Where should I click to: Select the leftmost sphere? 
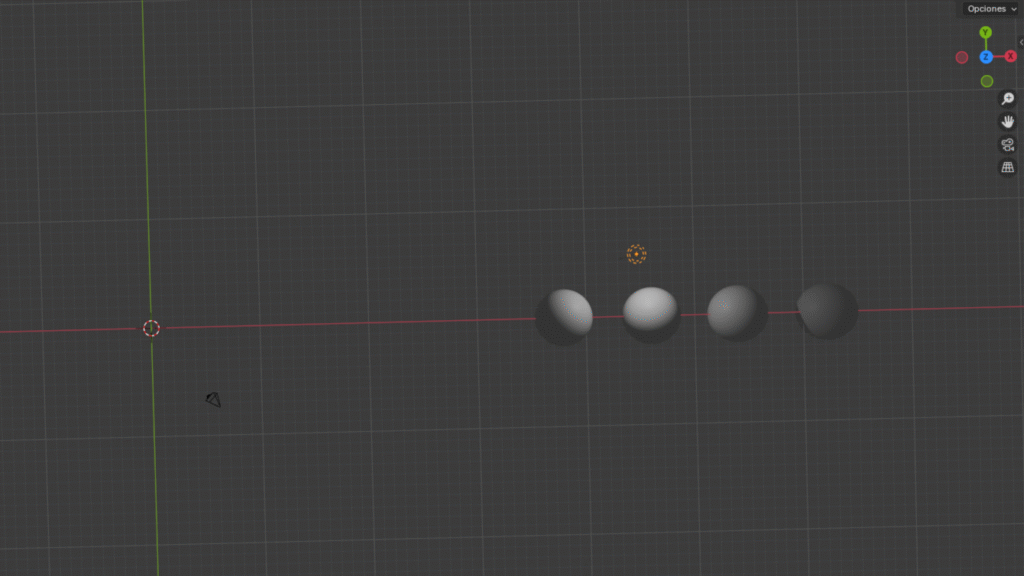click(x=564, y=317)
